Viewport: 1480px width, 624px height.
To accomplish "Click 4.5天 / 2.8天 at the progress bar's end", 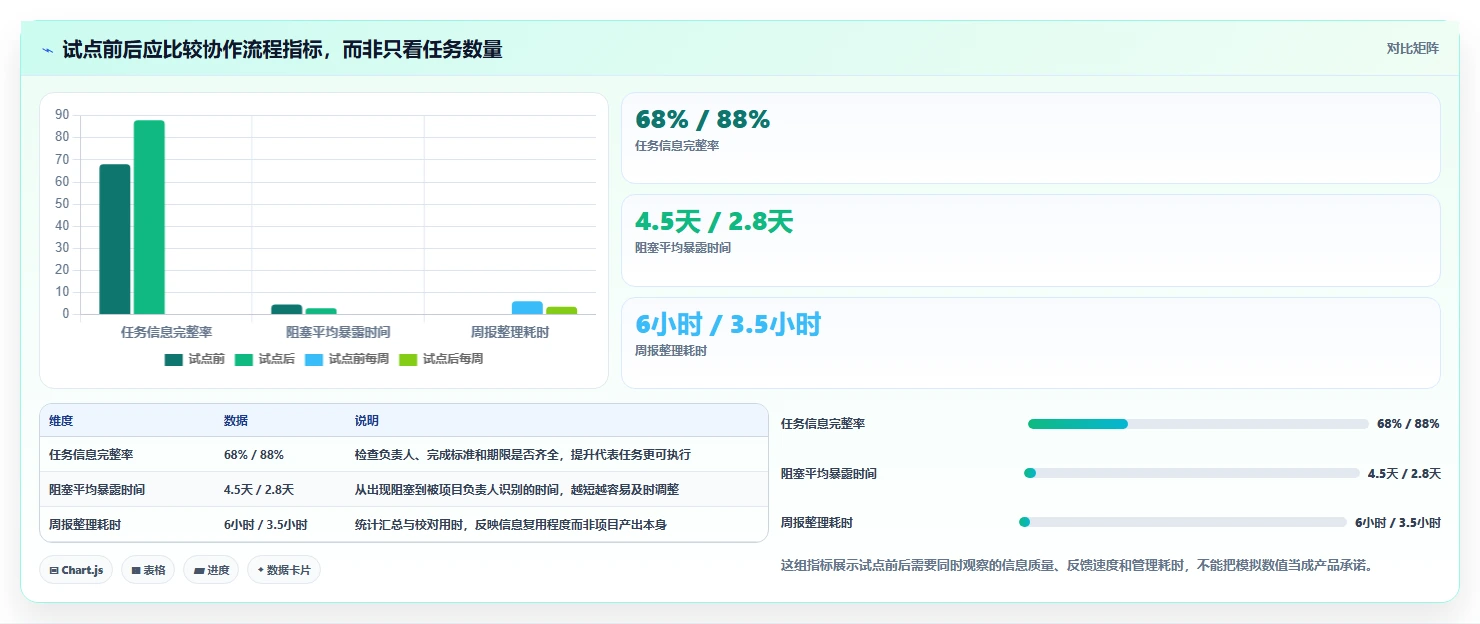I will click(x=1404, y=474).
